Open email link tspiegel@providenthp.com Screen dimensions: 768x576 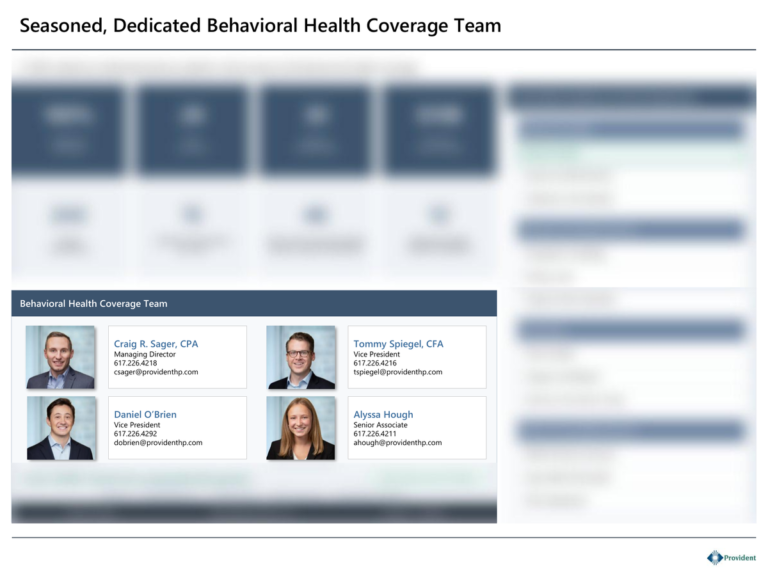click(398, 372)
